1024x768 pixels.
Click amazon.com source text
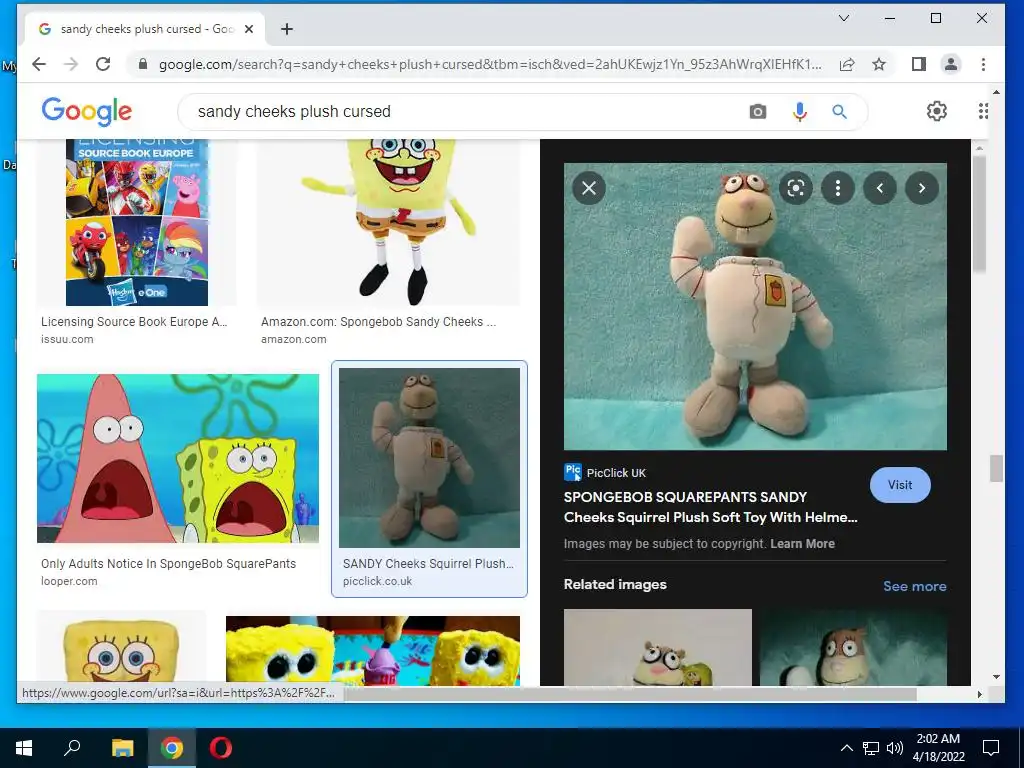(x=293, y=339)
